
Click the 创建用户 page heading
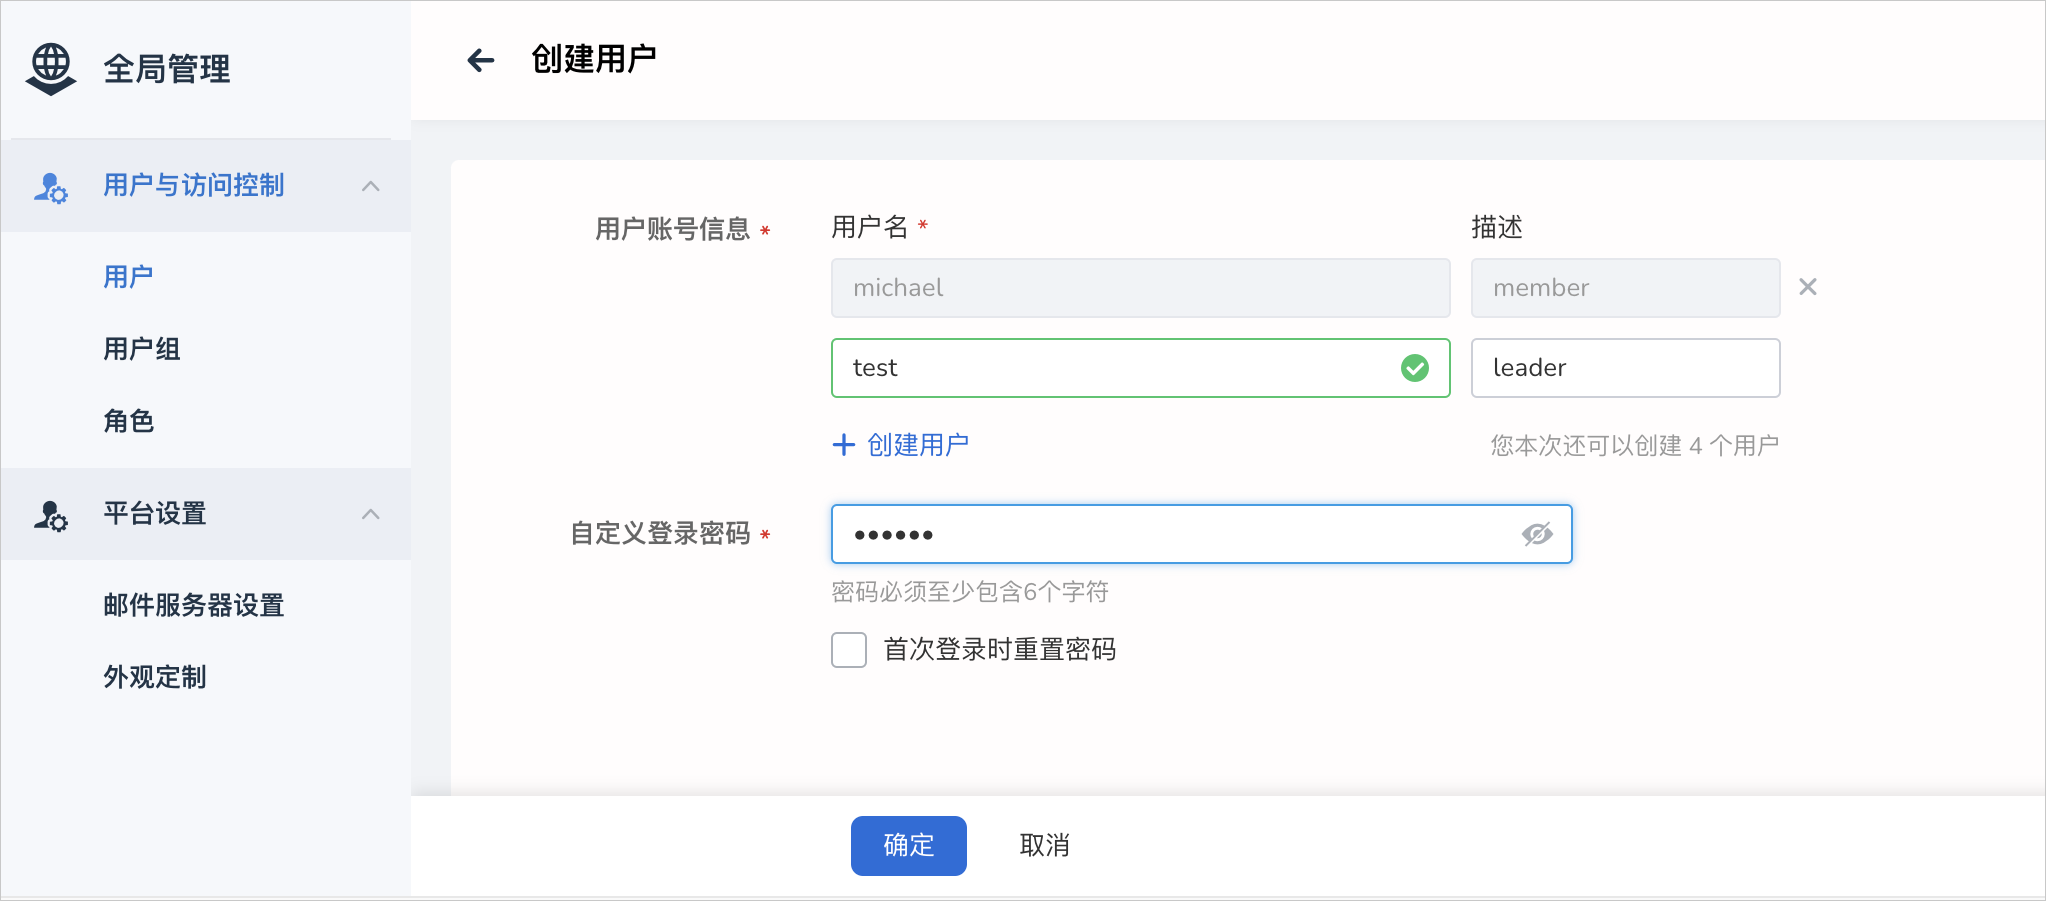click(594, 59)
